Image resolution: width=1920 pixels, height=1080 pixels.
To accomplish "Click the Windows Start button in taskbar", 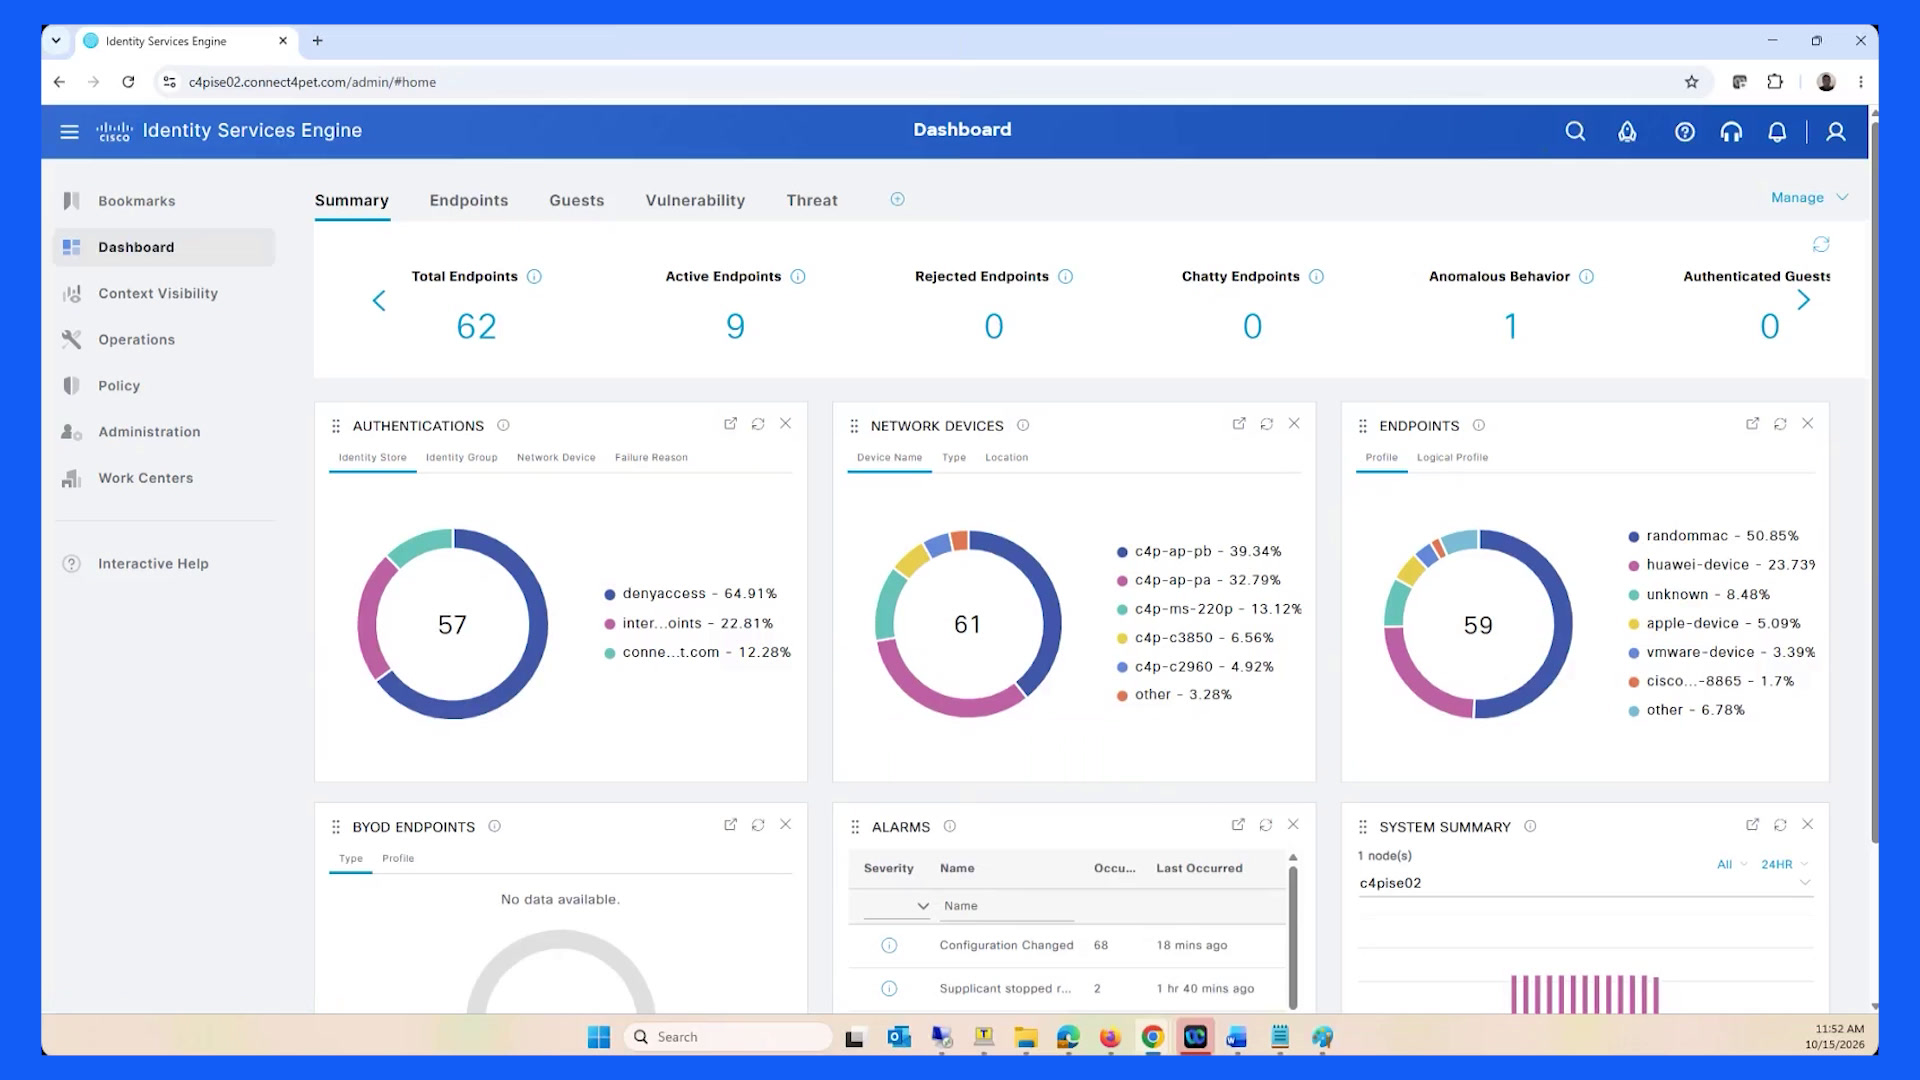I will (x=598, y=1037).
